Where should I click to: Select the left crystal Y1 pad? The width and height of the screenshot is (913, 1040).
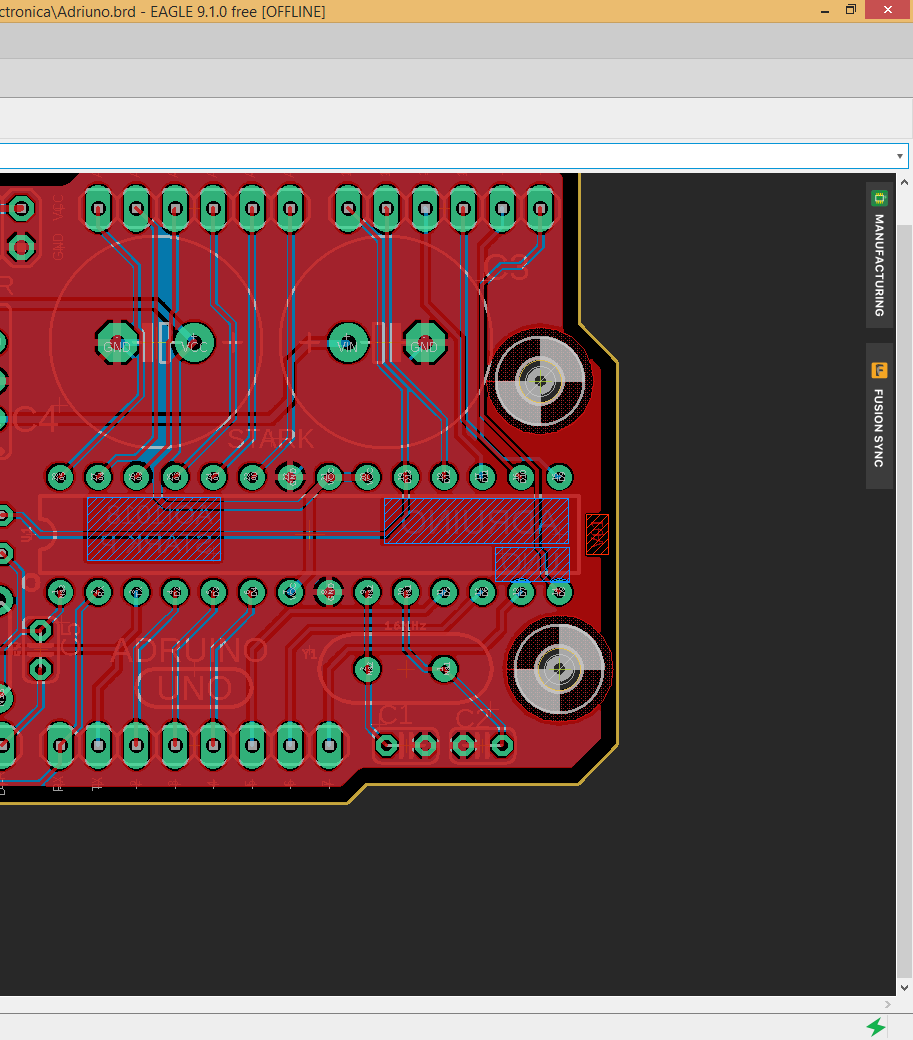coord(367,669)
